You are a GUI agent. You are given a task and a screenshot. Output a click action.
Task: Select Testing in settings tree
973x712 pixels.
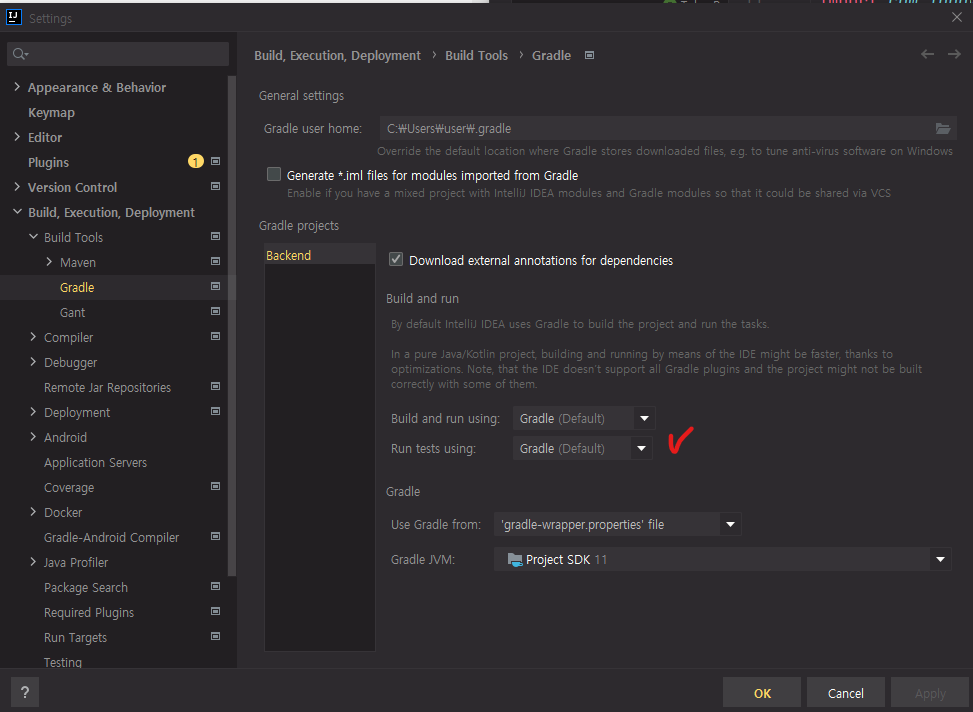(63, 662)
